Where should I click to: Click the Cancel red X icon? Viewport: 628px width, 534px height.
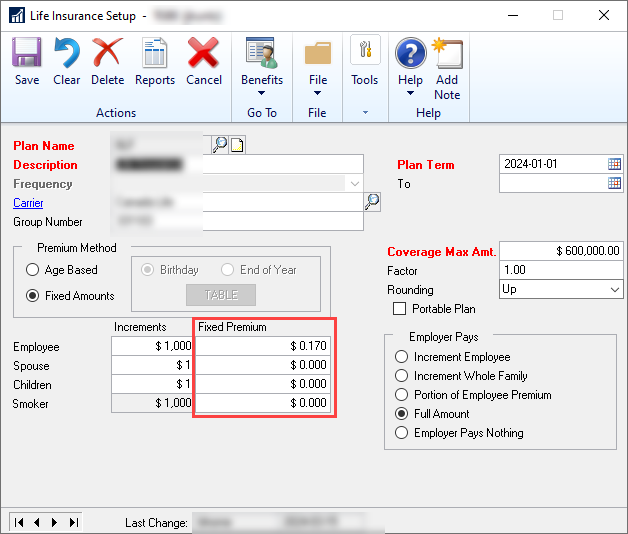click(204, 61)
